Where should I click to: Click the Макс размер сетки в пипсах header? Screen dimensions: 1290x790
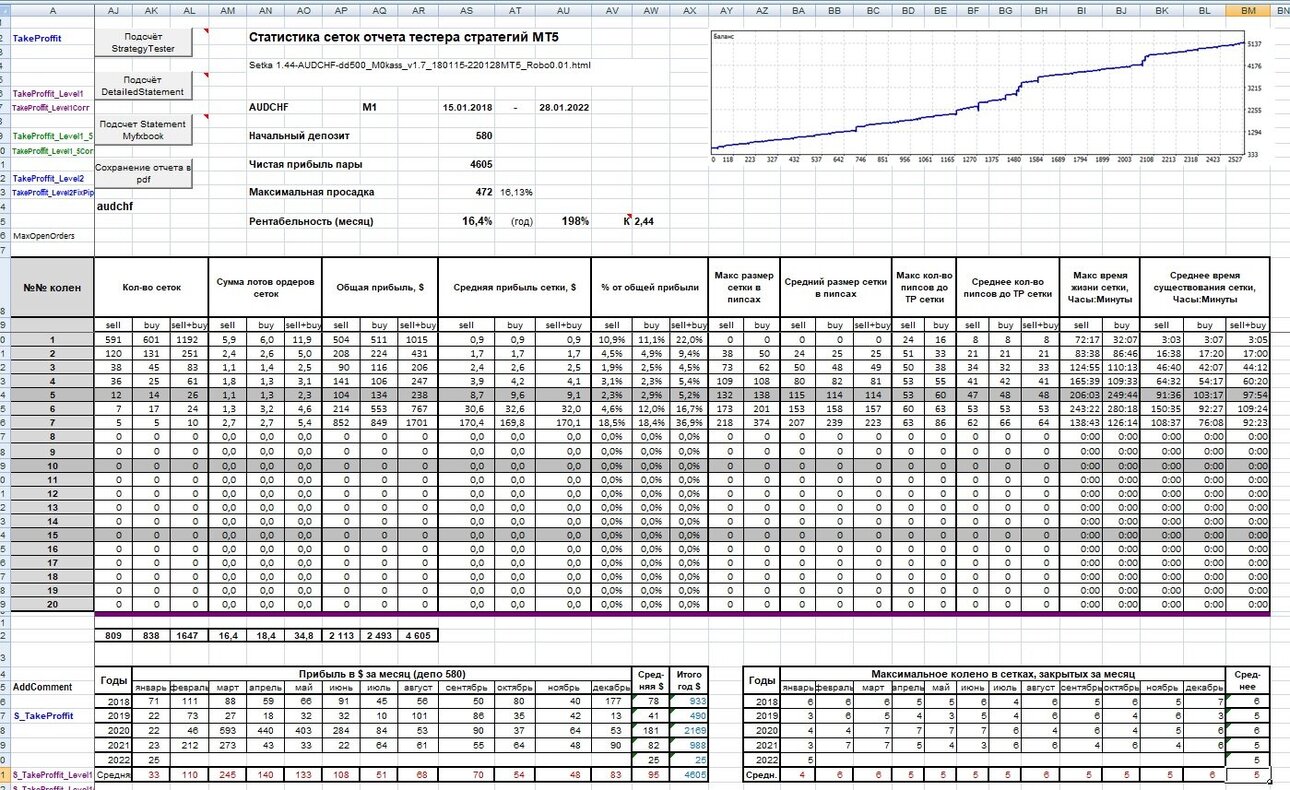(744, 287)
